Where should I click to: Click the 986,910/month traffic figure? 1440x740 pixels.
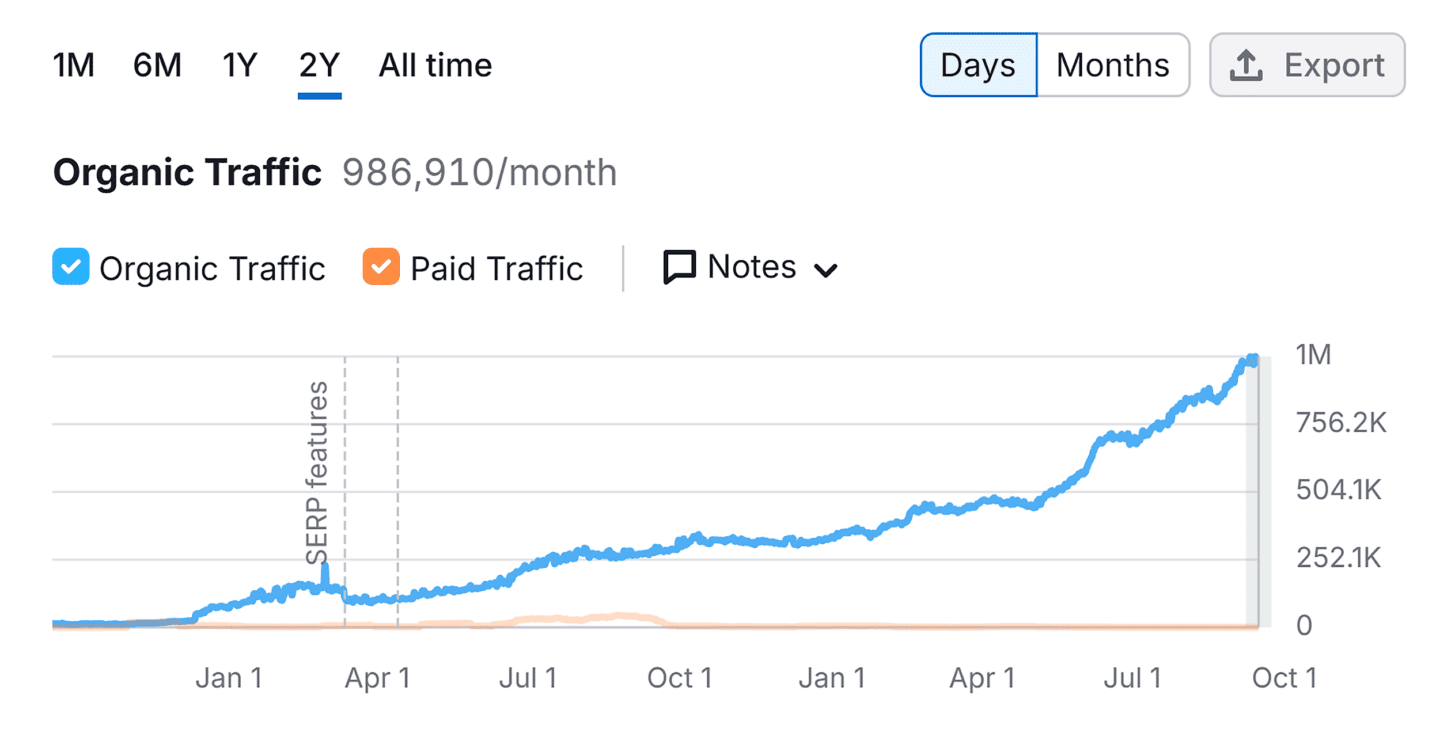coord(479,172)
